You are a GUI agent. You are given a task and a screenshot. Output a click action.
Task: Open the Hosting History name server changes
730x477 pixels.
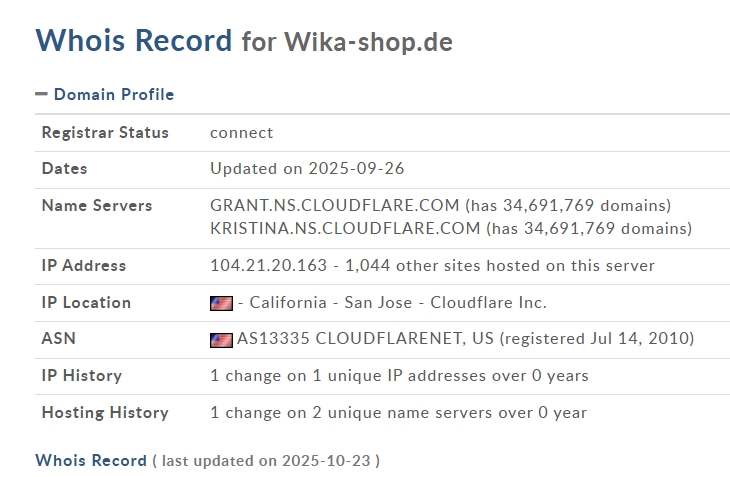click(398, 412)
